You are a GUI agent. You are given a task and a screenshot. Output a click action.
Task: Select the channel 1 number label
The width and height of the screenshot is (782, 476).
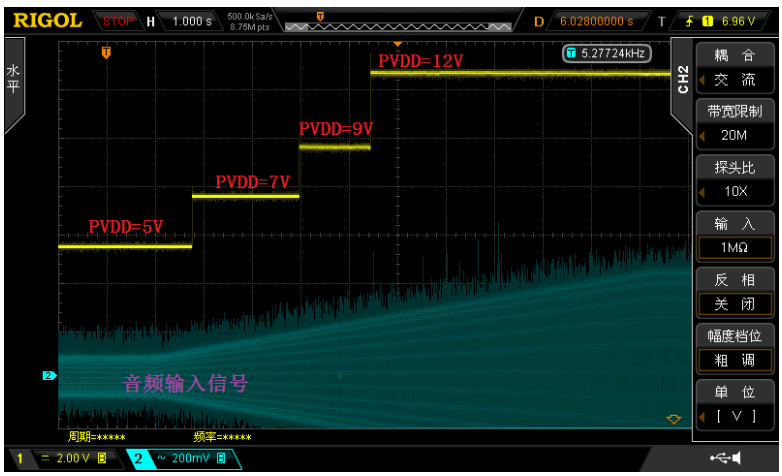20,458
